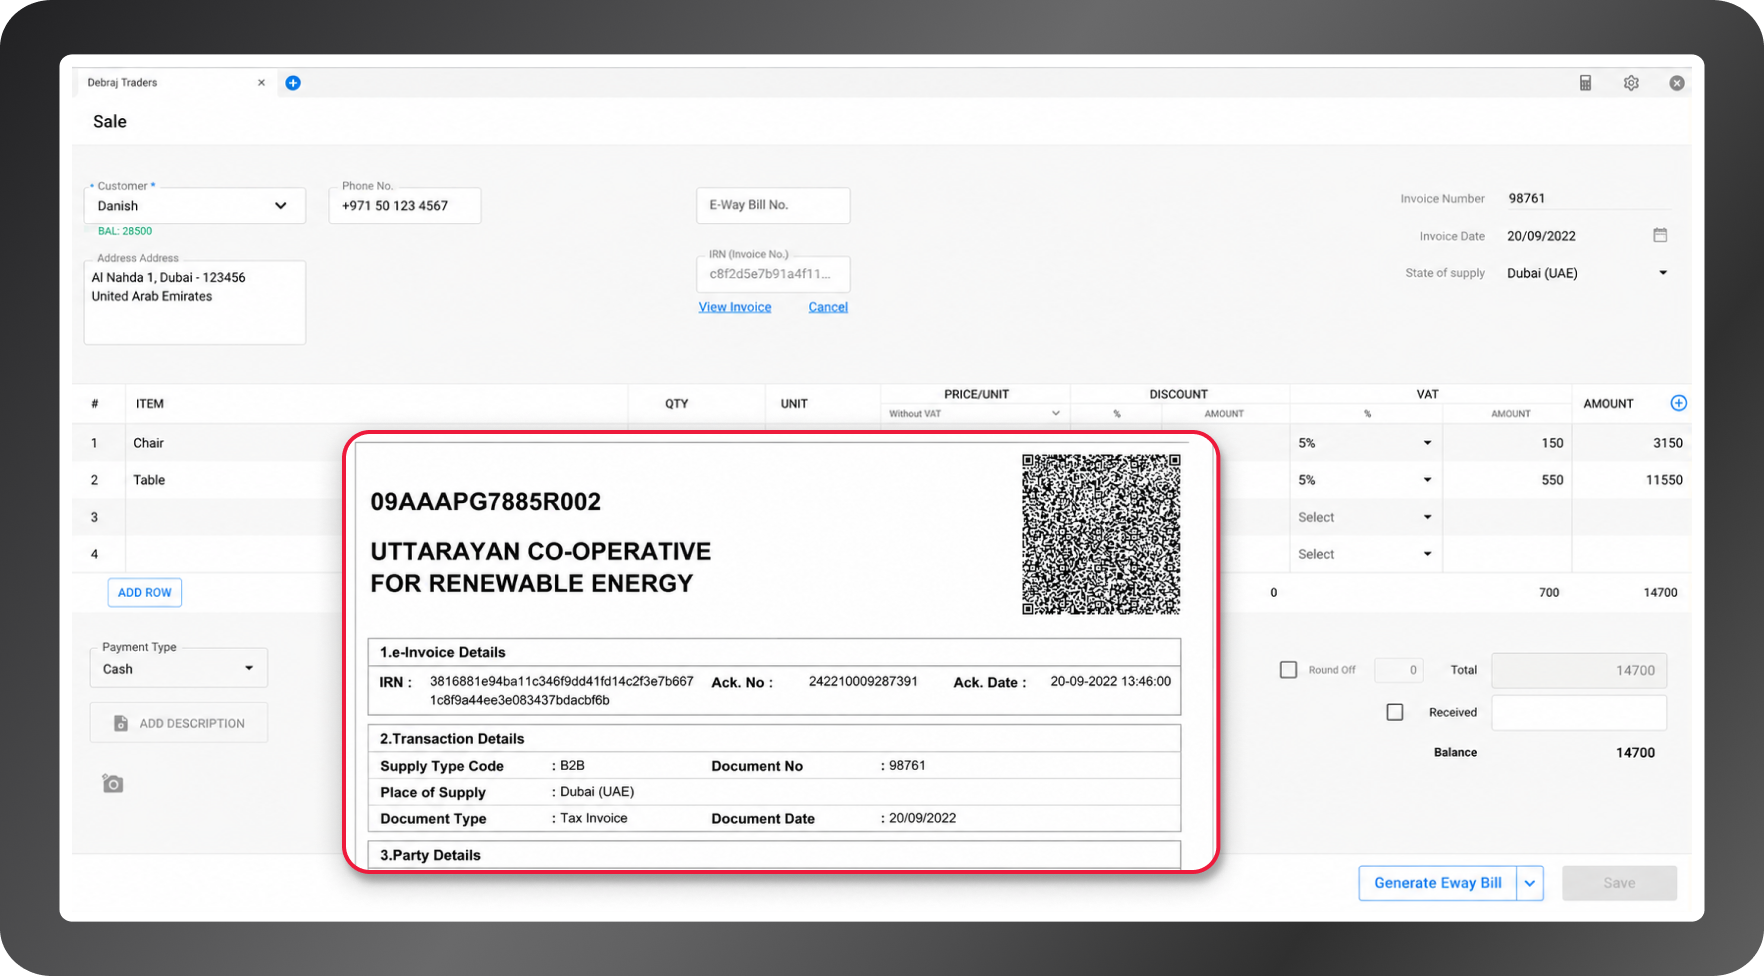Open VAT % dropdown for the Table row
The image size is (1764, 976).
[1365, 480]
